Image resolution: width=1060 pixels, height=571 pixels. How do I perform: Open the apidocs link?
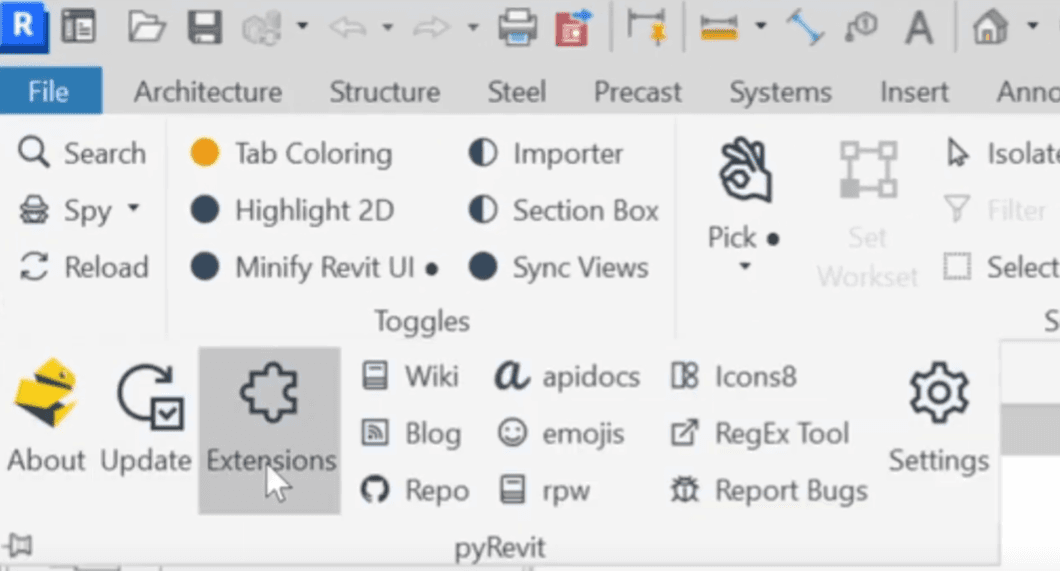567,376
